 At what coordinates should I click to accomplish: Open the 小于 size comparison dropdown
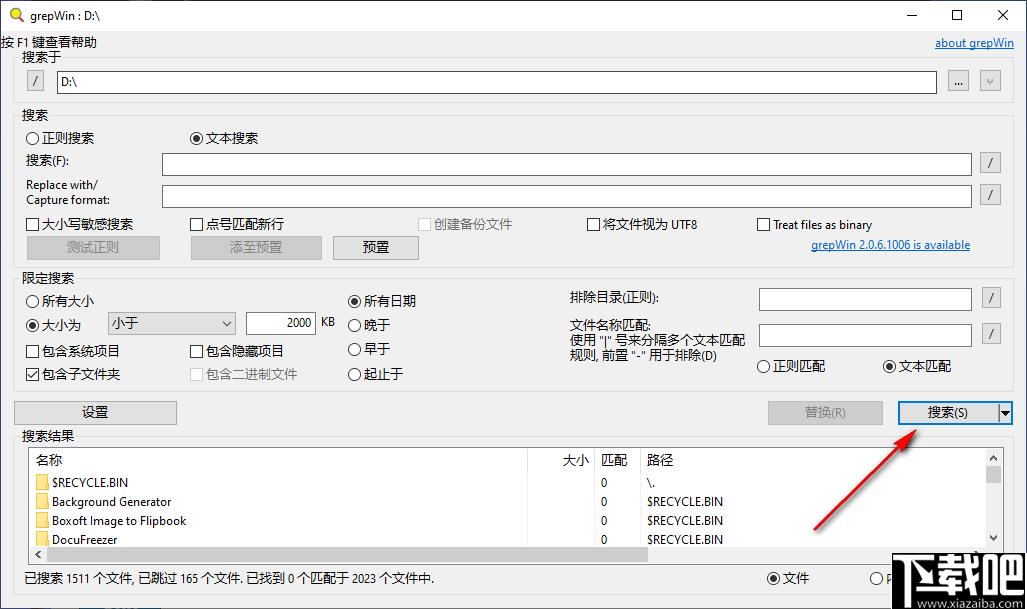click(172, 323)
